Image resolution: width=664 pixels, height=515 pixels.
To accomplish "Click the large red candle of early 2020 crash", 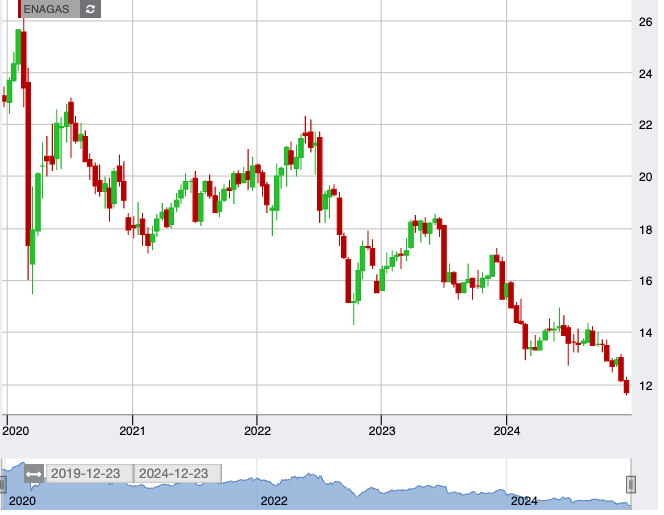I will (28, 164).
